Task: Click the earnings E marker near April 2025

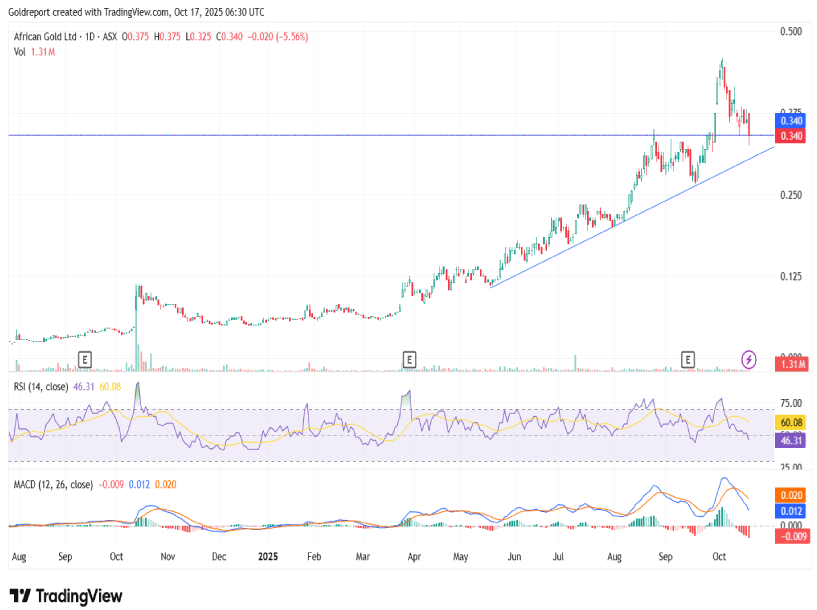Action: click(x=409, y=358)
